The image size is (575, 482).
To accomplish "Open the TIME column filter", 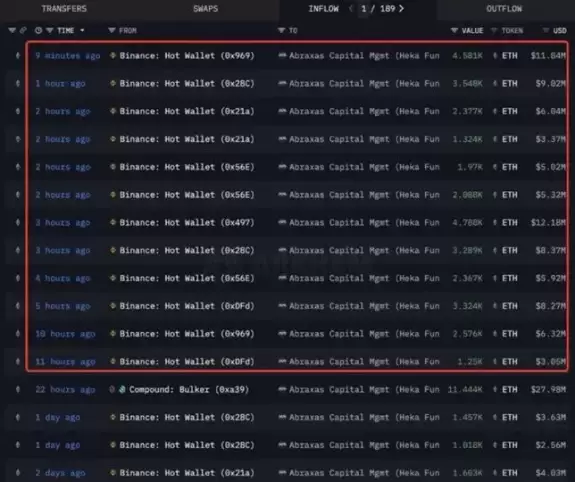I will click(50, 30).
